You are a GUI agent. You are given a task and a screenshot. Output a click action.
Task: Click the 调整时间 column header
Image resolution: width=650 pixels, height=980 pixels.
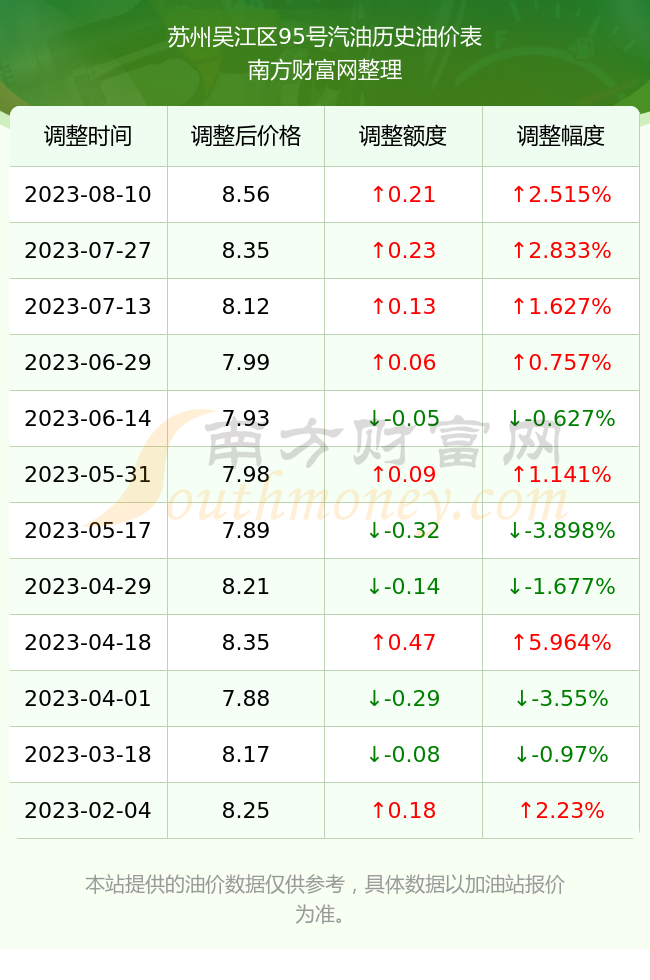88,136
